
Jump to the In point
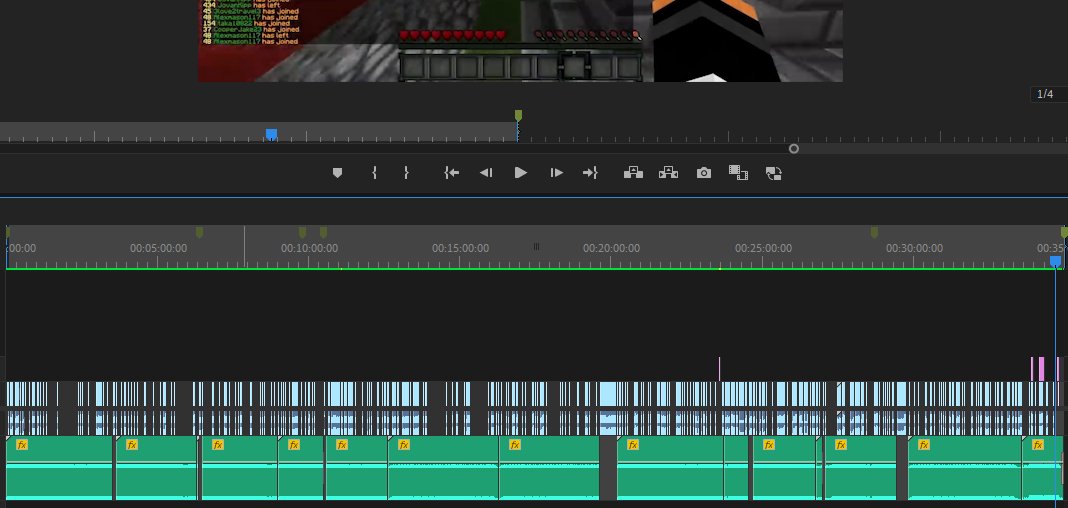point(452,173)
